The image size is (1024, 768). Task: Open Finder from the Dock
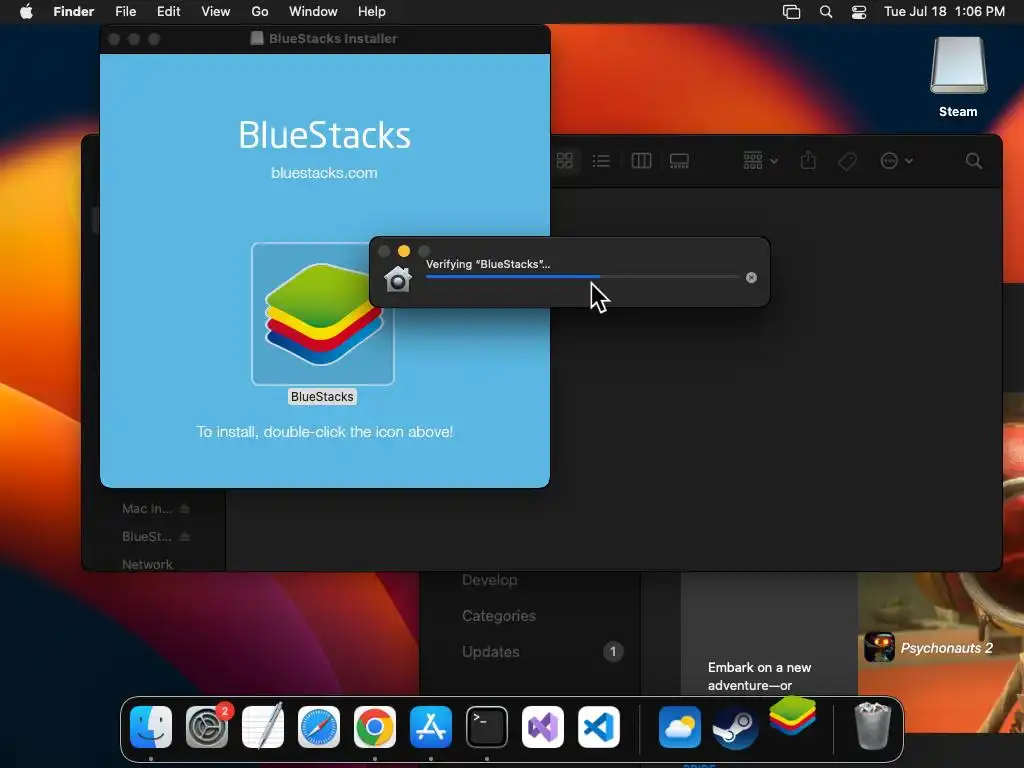point(151,727)
